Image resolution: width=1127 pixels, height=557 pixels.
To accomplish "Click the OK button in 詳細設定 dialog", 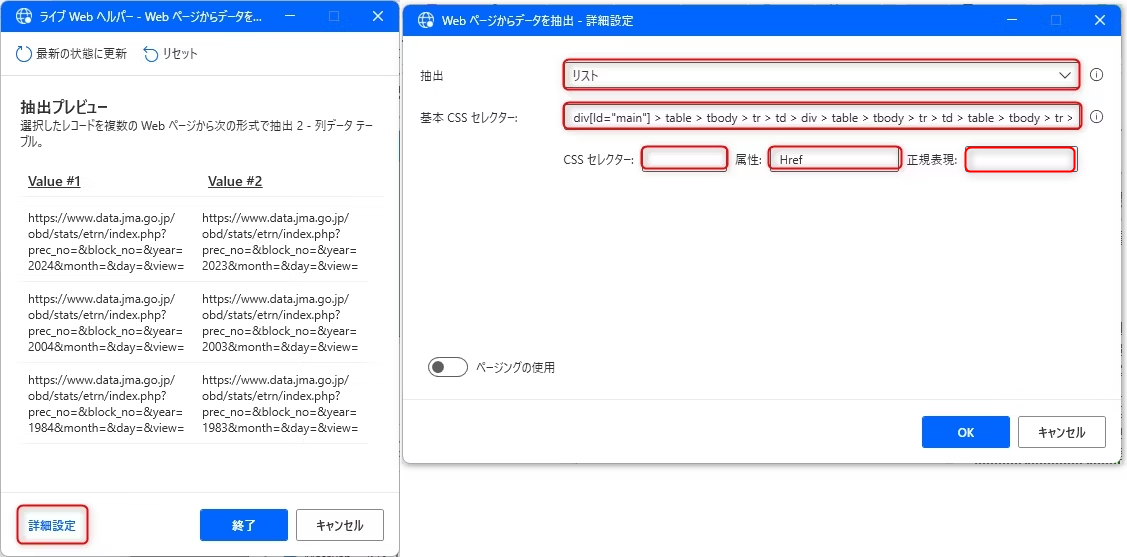I will [x=965, y=432].
